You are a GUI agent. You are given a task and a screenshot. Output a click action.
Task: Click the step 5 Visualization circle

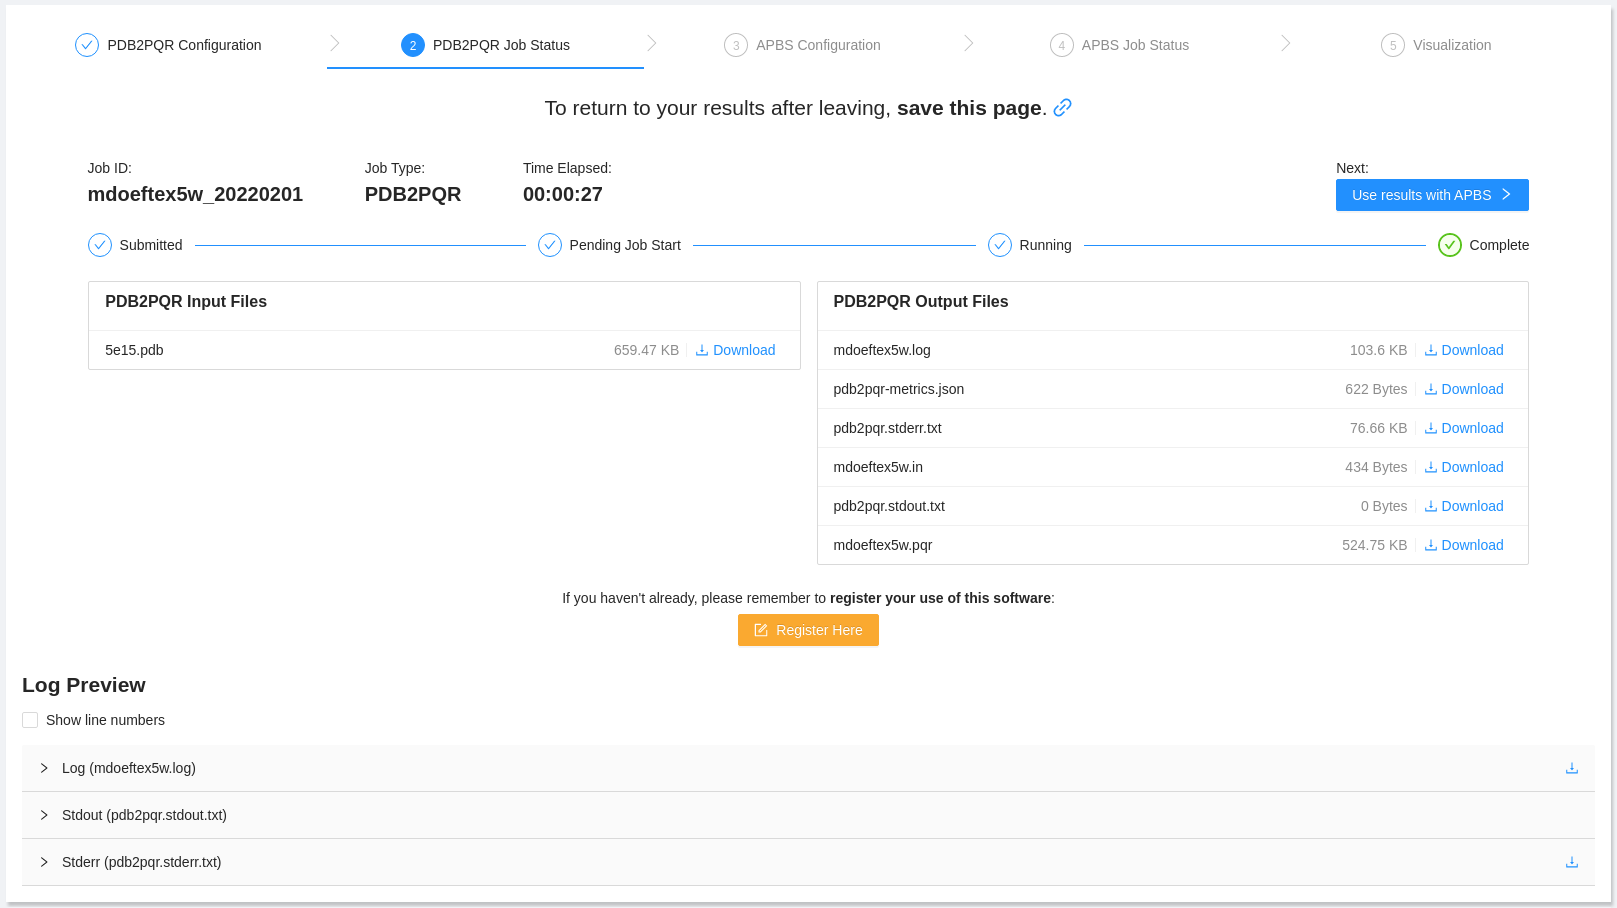[1393, 45]
